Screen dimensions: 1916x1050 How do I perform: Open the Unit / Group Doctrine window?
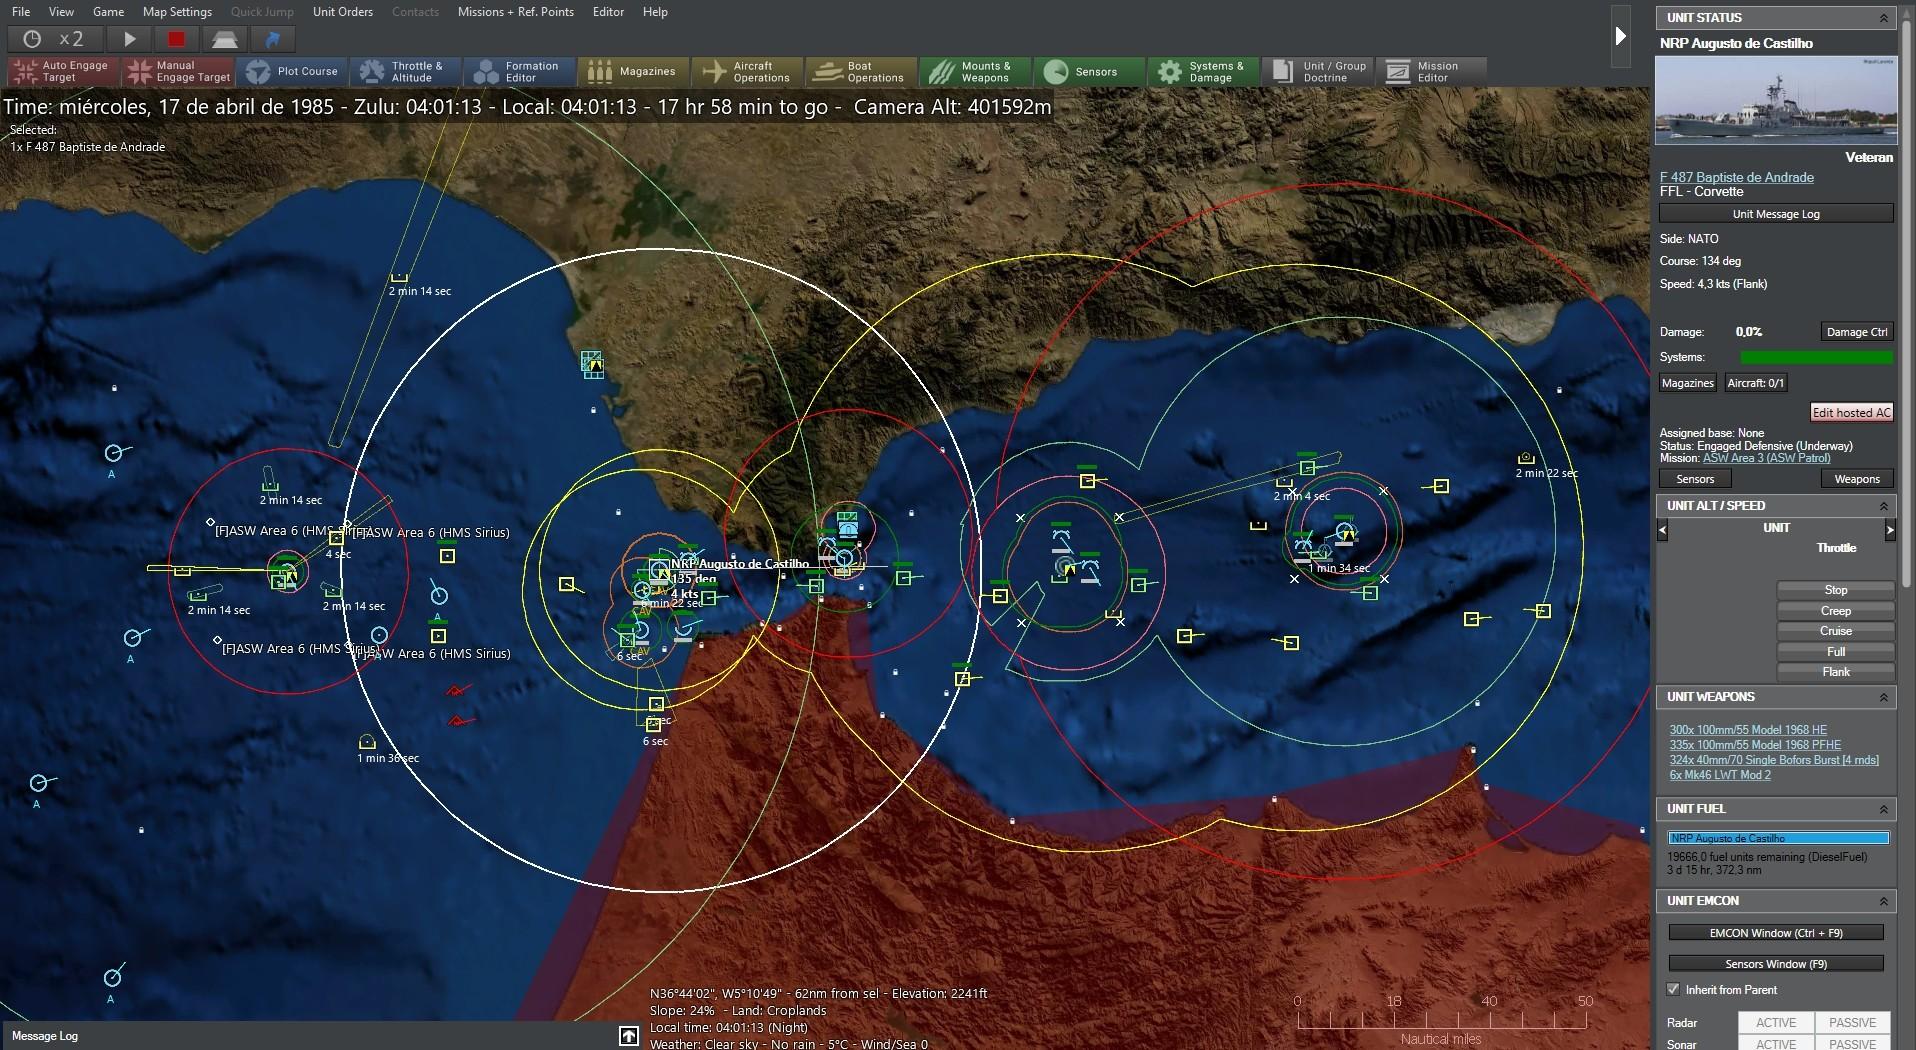coord(1318,71)
